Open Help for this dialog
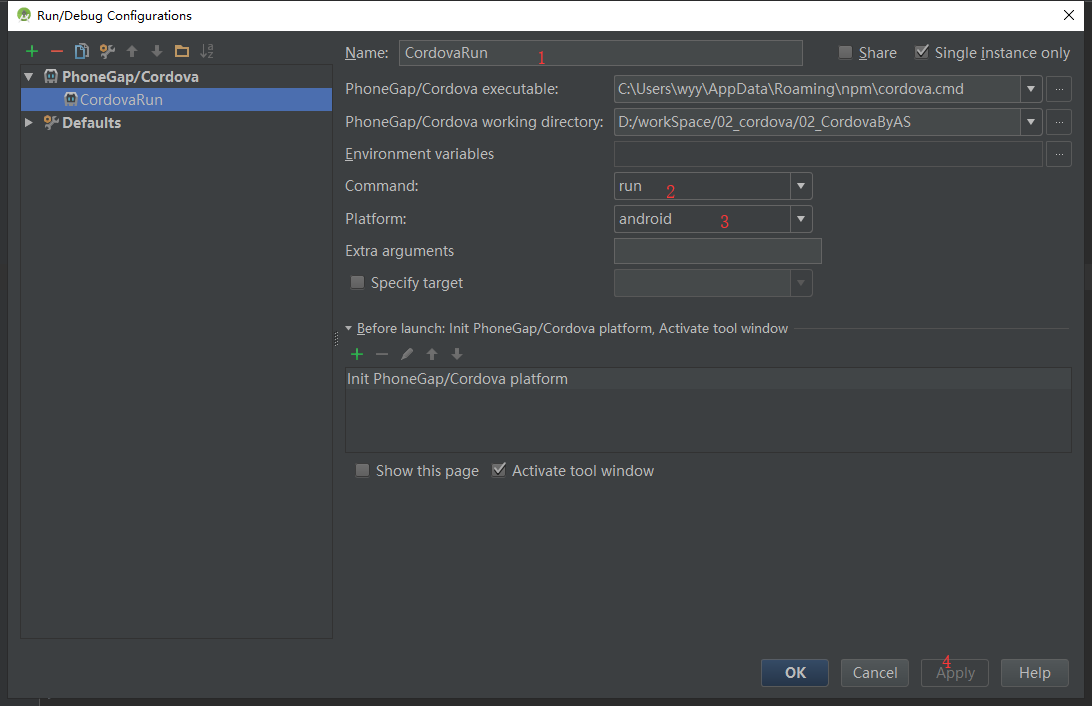The height and width of the screenshot is (706, 1092). click(1035, 673)
